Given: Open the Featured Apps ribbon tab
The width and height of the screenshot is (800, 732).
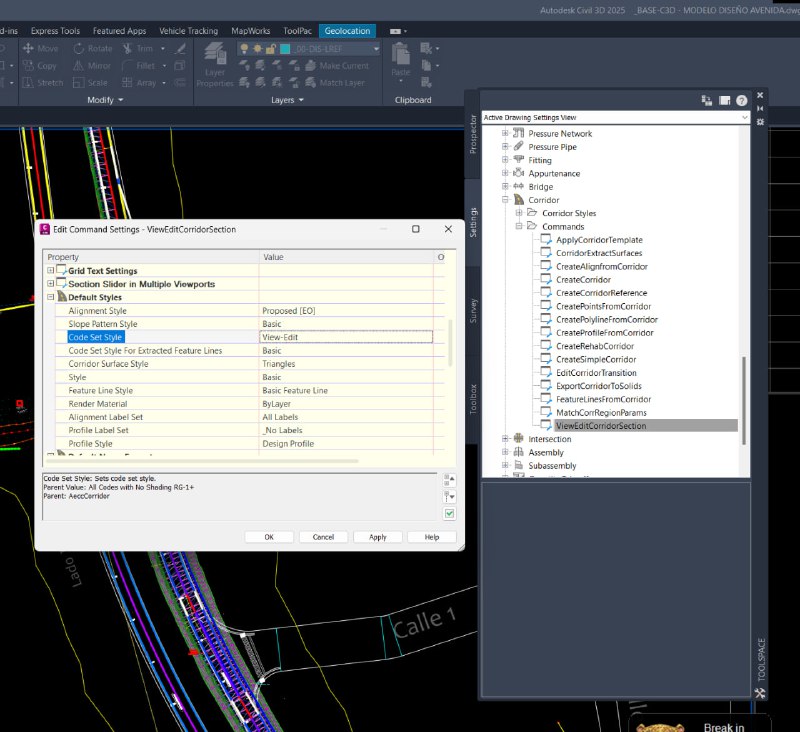Looking at the screenshot, I should 119,31.
